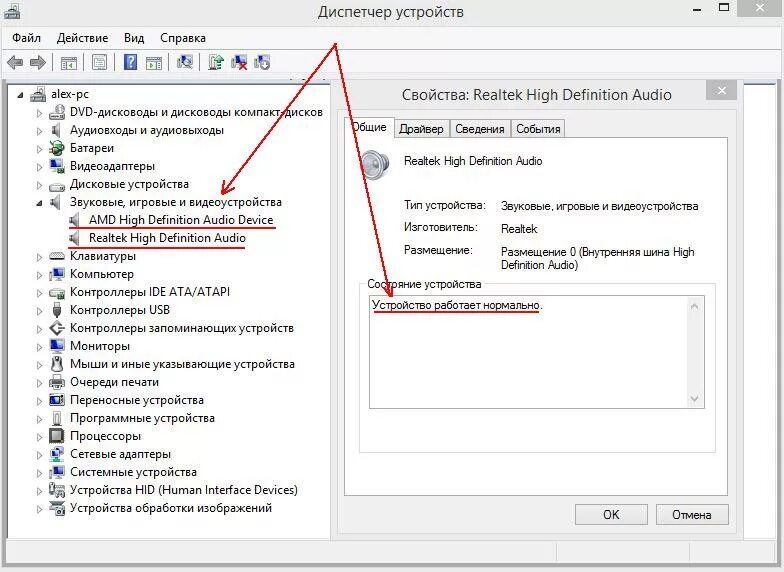Viewport: 784px width, 572px height.
Task: Click the device status scroll up arrow
Action: tap(694, 306)
